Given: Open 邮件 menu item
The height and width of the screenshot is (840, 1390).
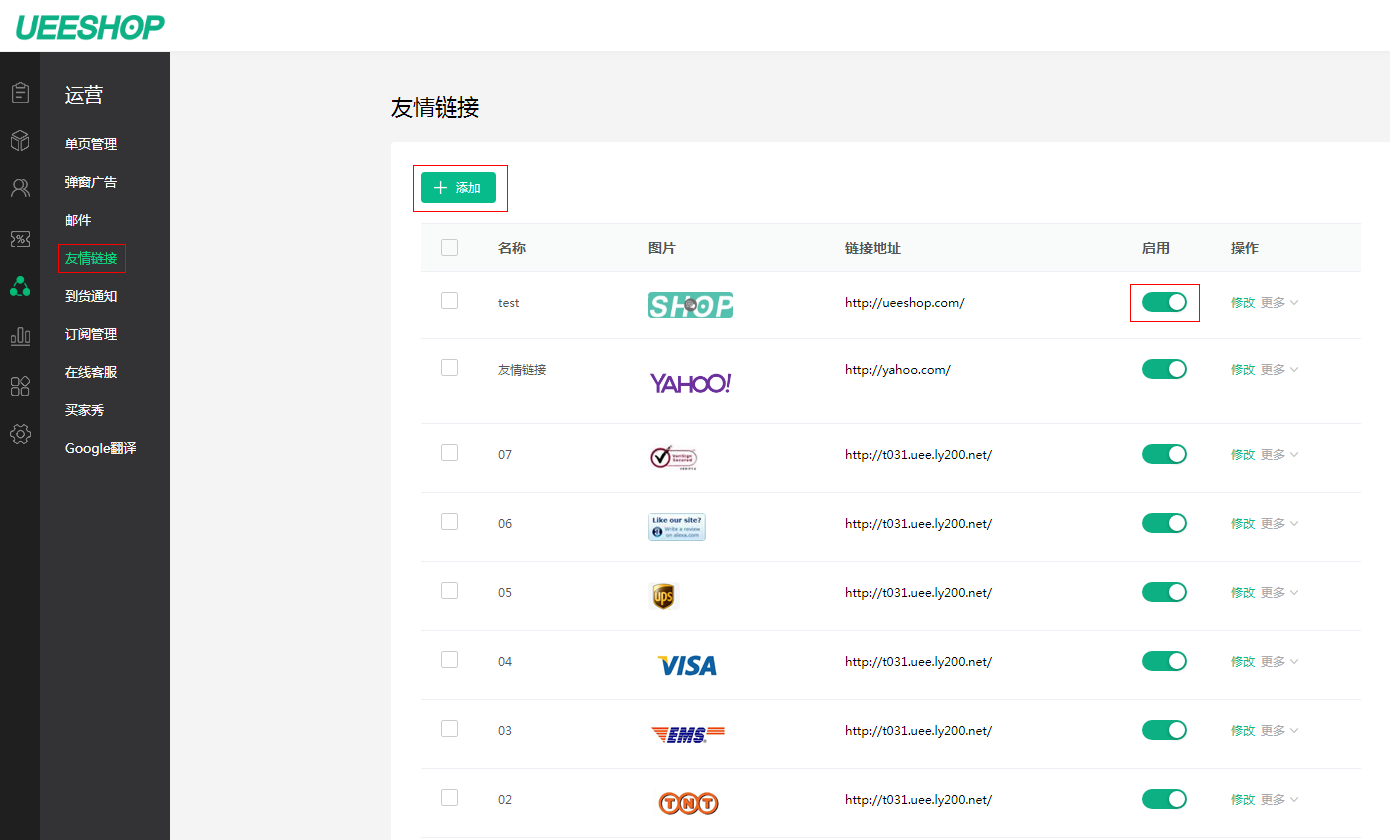Looking at the screenshot, I should (78, 220).
